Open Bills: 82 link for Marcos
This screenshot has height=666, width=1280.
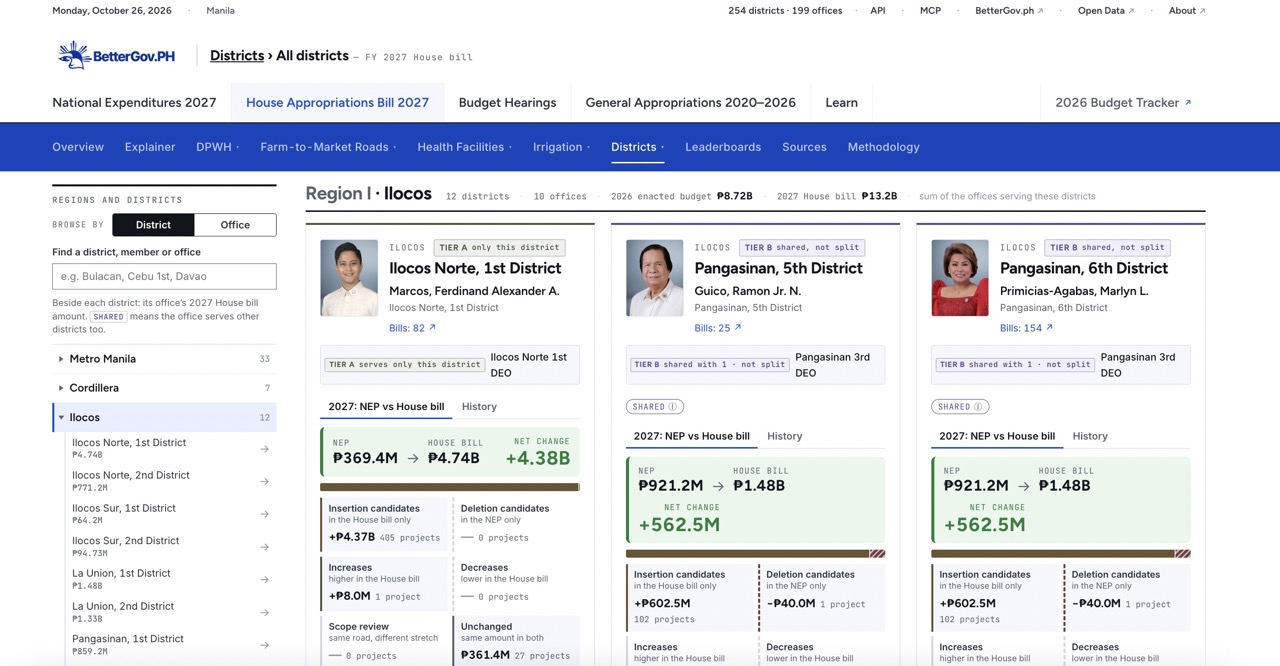tap(412, 328)
